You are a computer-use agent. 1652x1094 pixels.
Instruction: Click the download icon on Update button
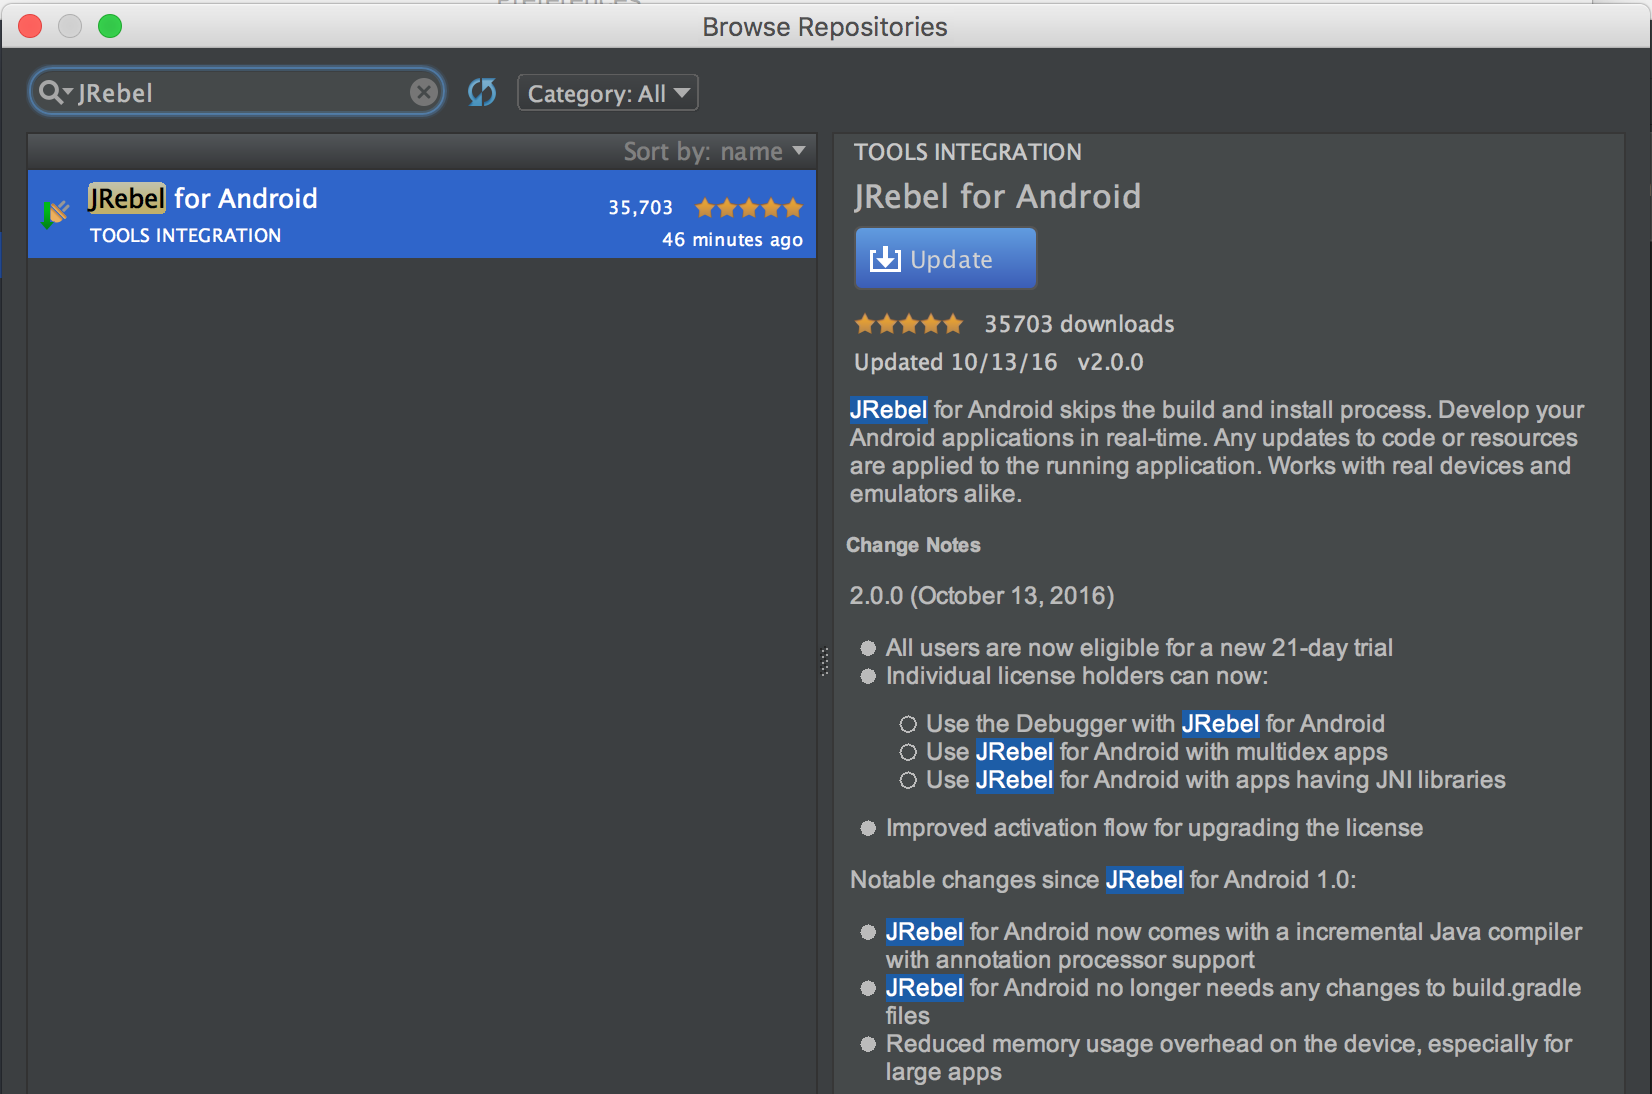click(x=885, y=259)
